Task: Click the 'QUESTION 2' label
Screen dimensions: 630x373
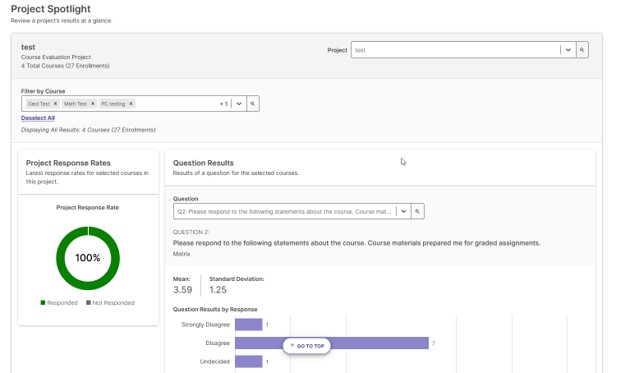Action: (191, 232)
